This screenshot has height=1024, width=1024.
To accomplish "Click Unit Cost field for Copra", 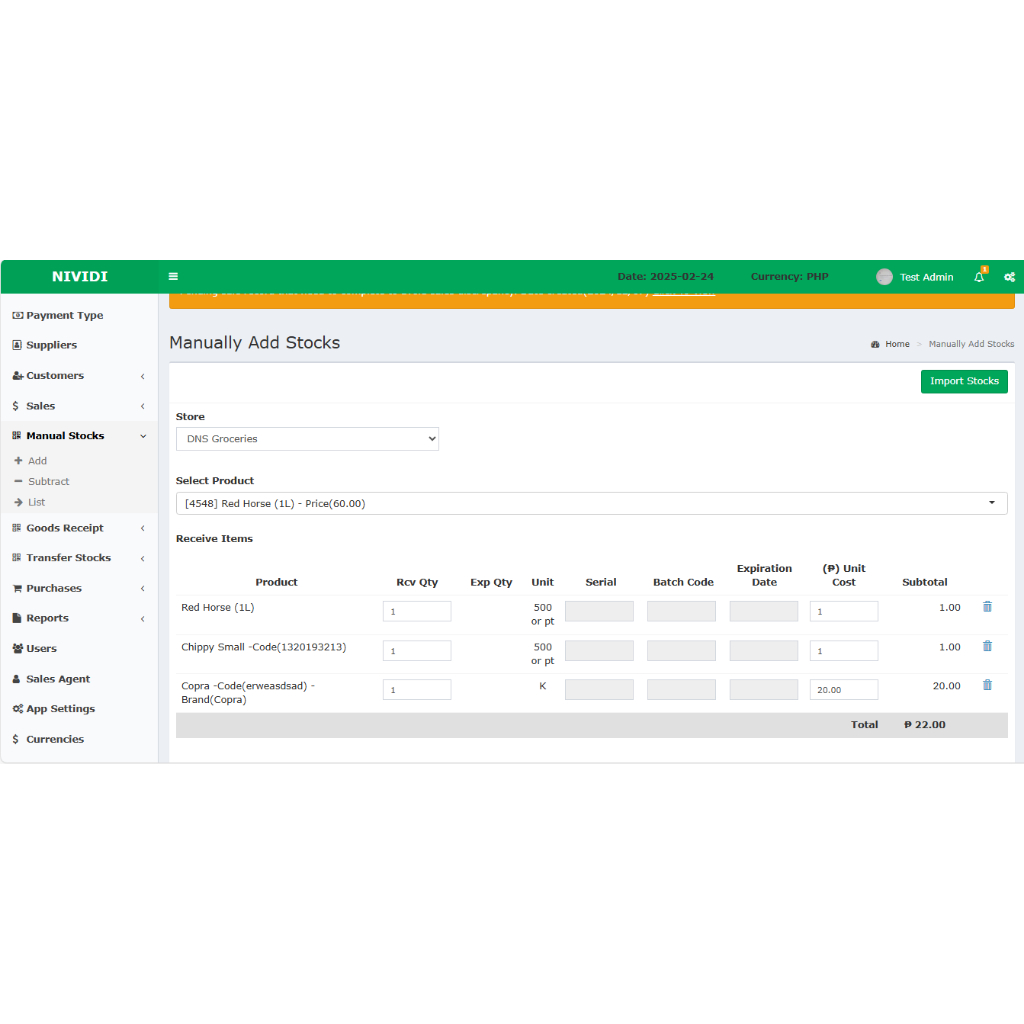I will (x=843, y=690).
